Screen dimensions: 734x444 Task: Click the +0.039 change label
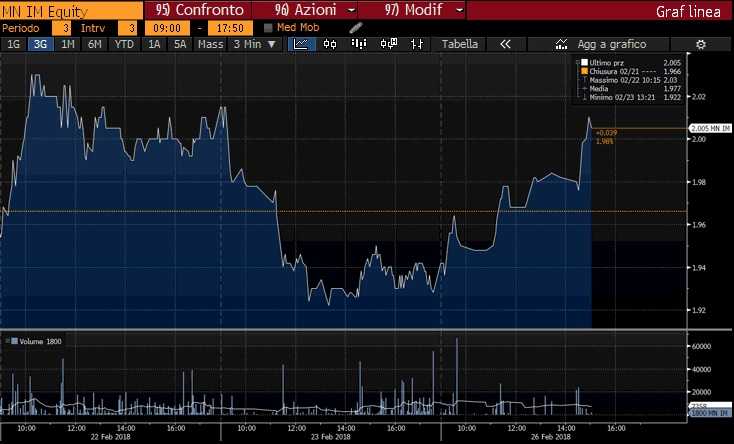pyautogui.click(x=606, y=133)
